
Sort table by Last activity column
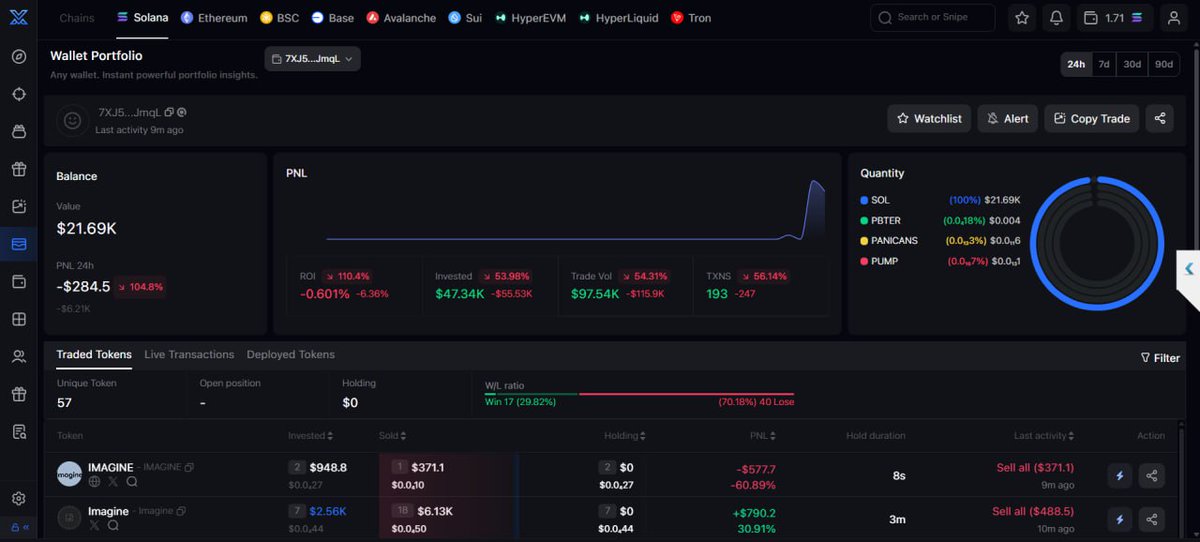coord(1044,436)
